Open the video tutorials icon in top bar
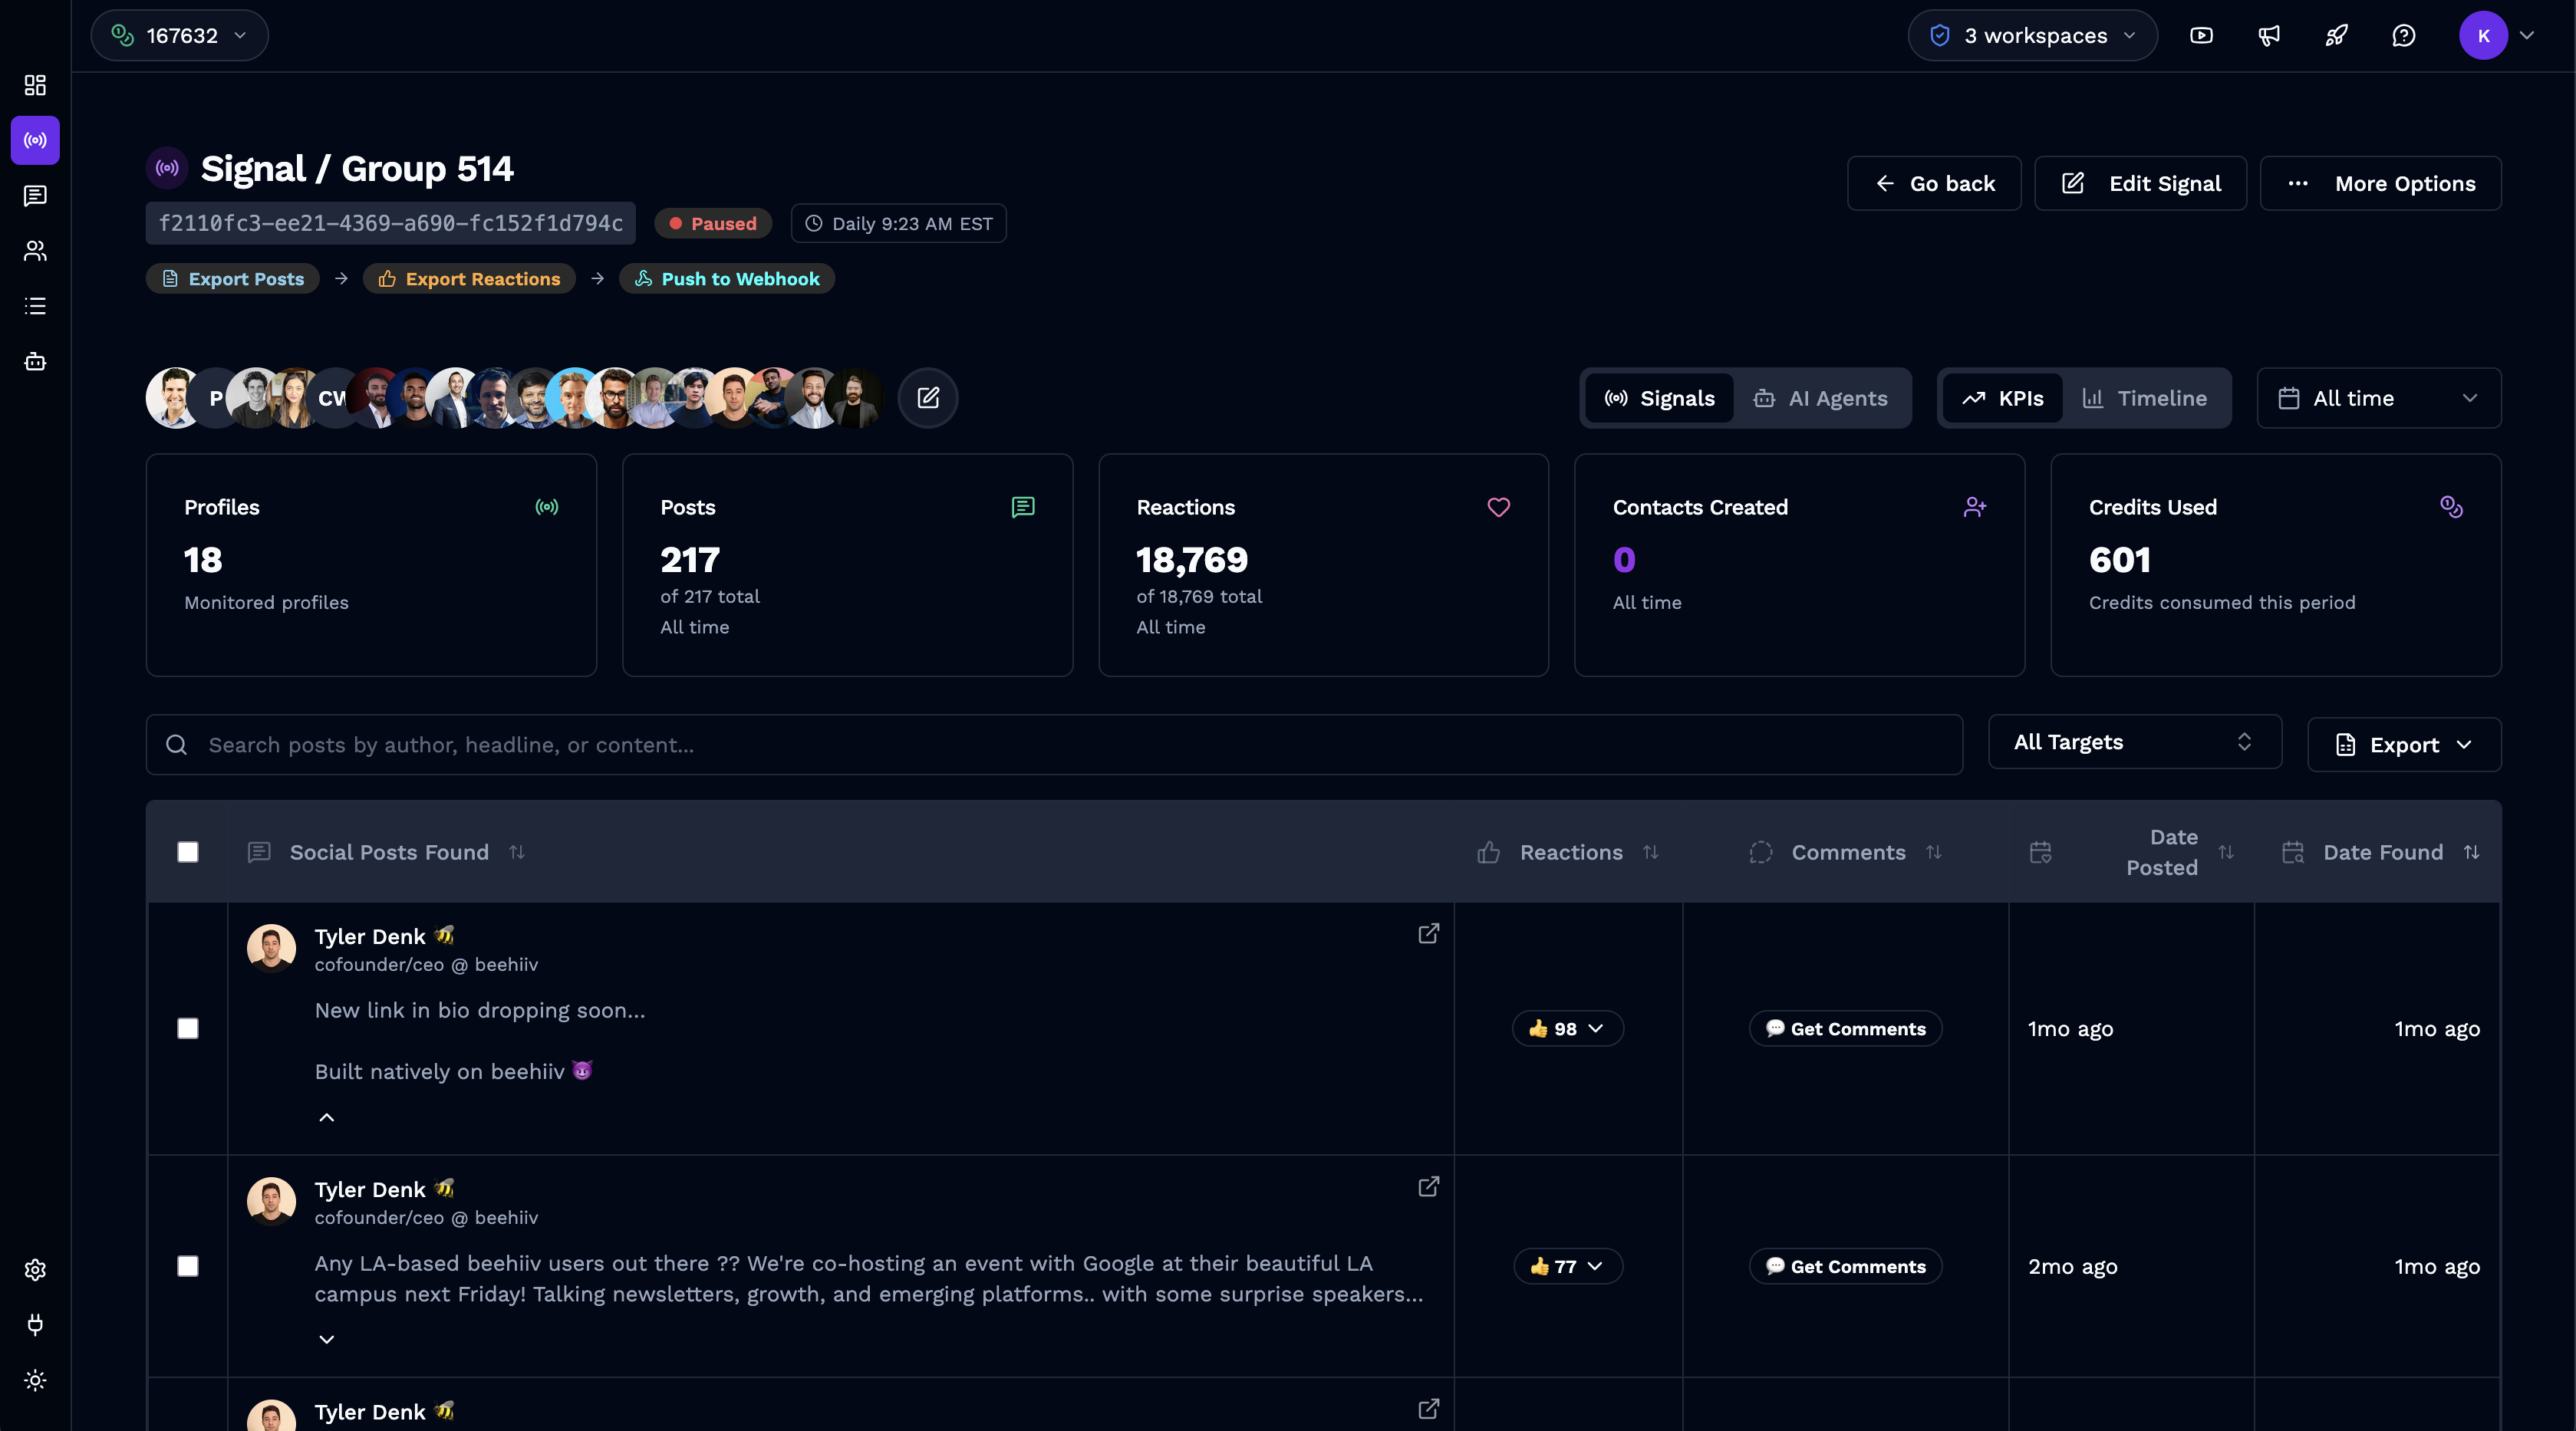 2201,35
